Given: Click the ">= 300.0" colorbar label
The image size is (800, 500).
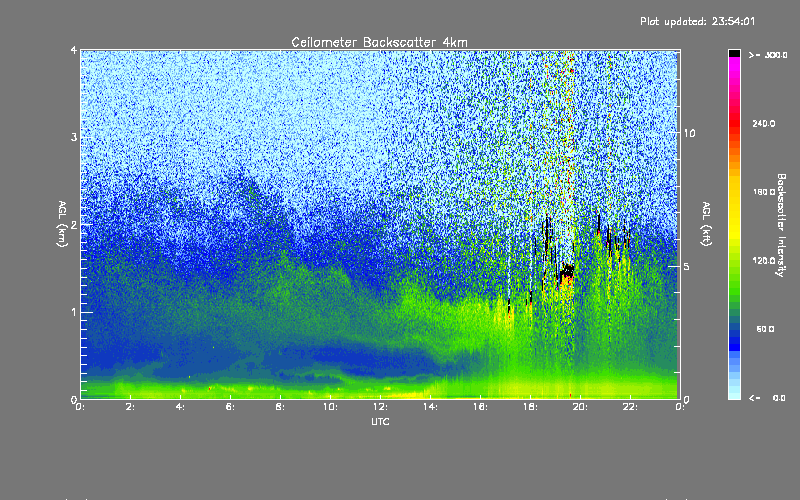Looking at the screenshot, I should (x=768, y=55).
